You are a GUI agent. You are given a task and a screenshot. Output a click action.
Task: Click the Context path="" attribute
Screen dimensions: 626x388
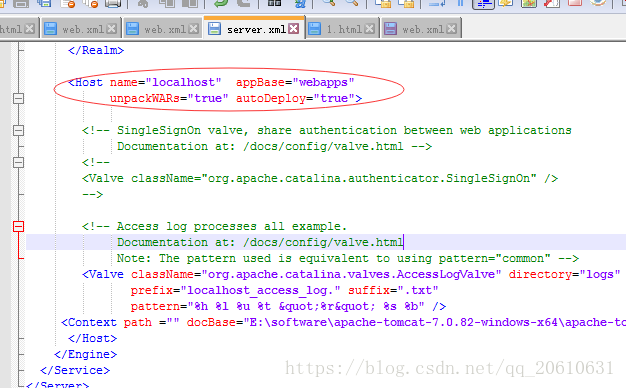click(x=152, y=322)
